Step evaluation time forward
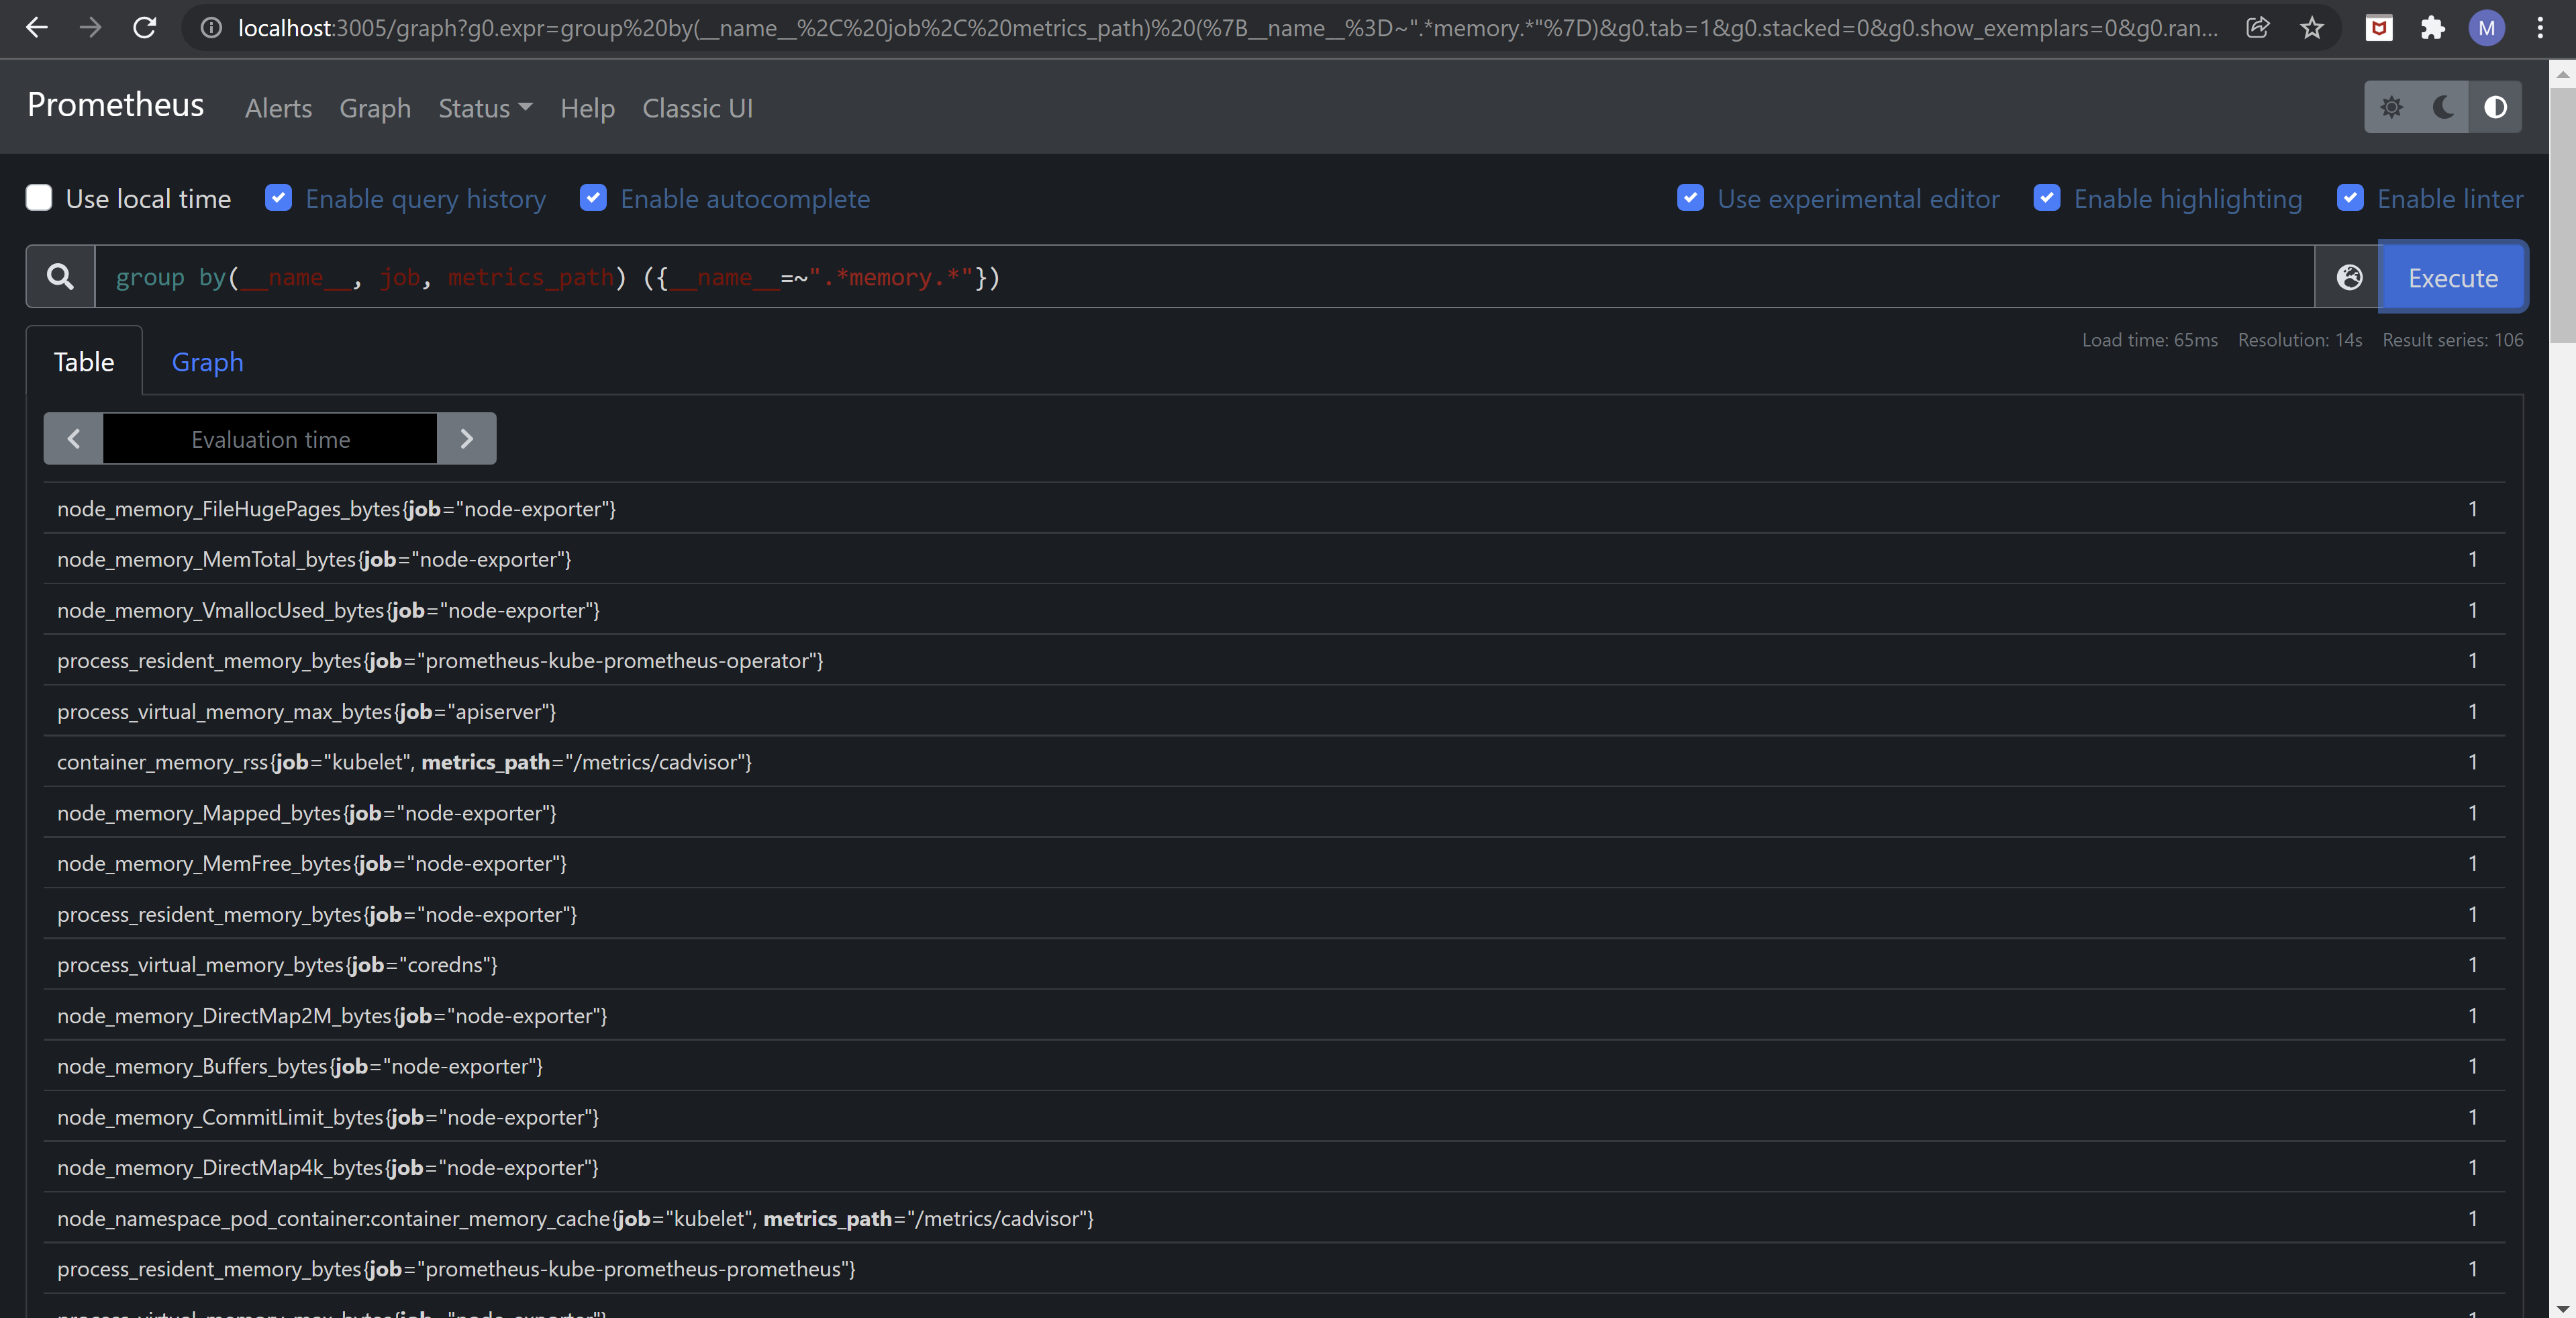2576x1318 pixels. click(466, 439)
